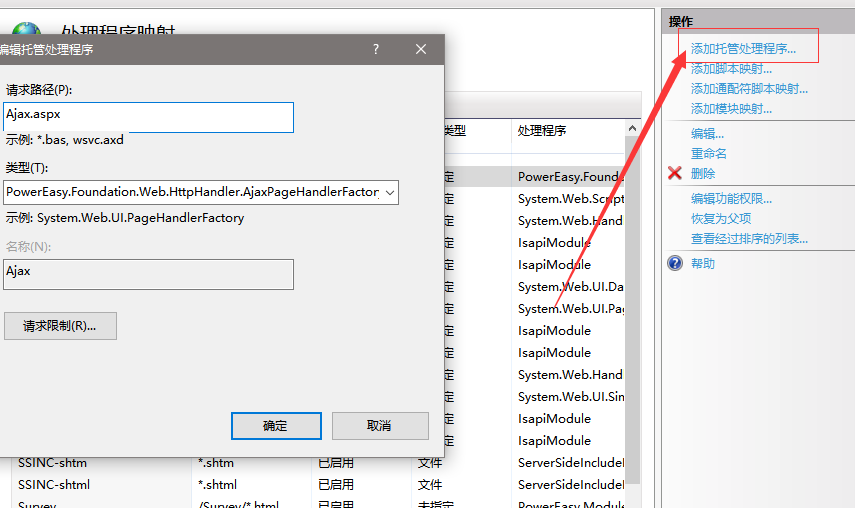Screen dimensions: 855x508
Task: Click the 添加模块映射 action link
Action: (x=731, y=109)
